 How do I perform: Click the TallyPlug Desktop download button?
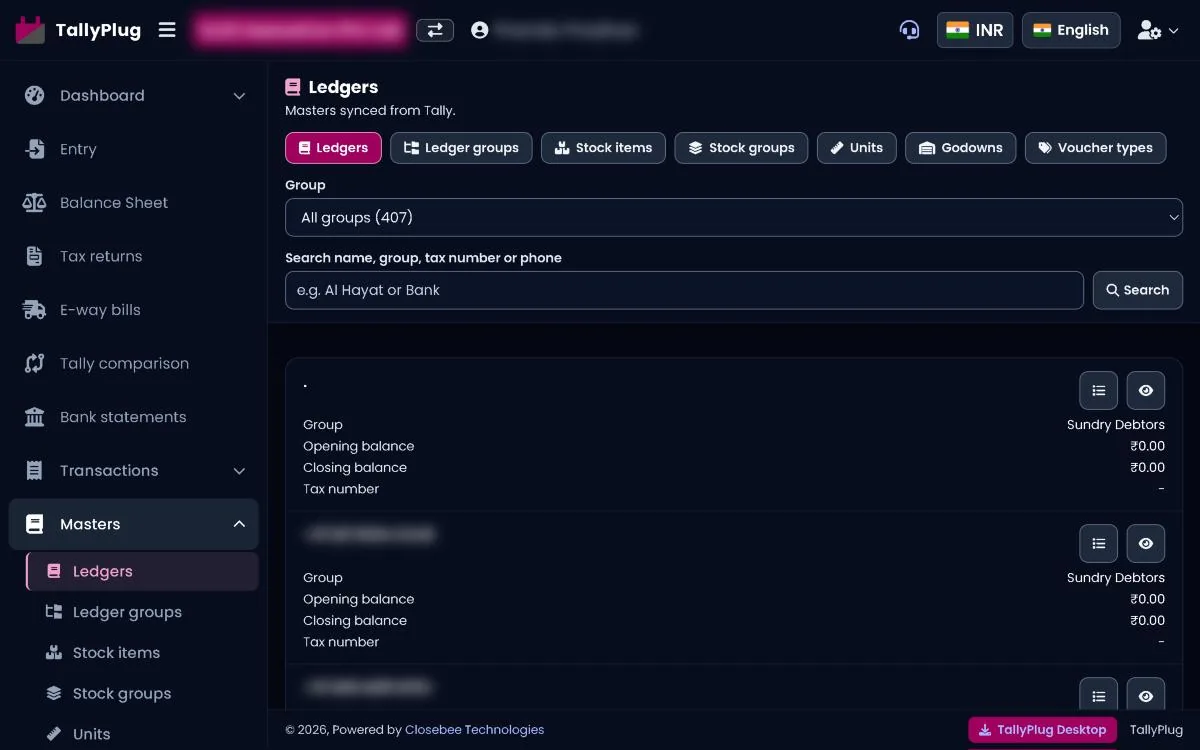(x=1043, y=730)
